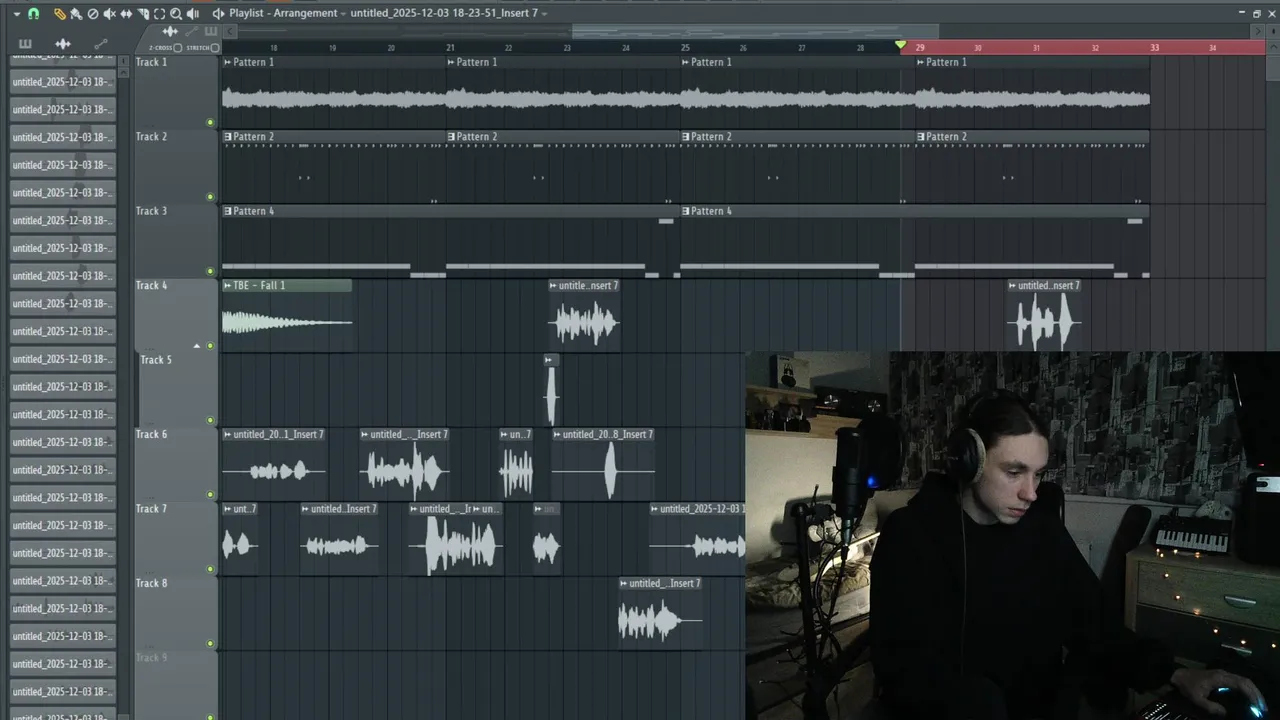Select the Select tool

pyautogui.click(x=159, y=14)
